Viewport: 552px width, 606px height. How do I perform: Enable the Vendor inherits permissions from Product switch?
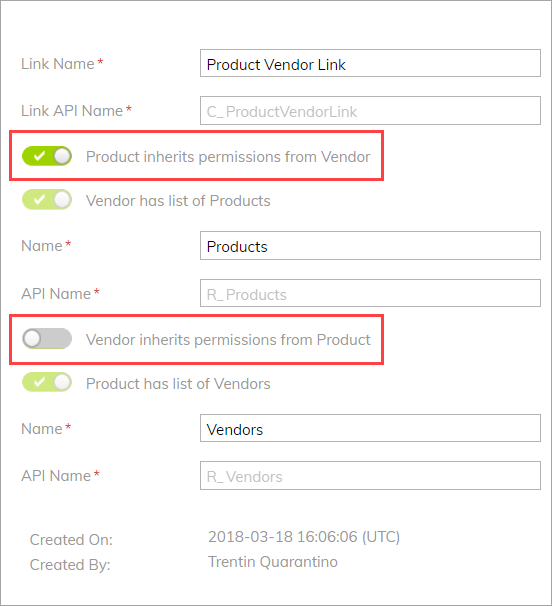[47, 339]
